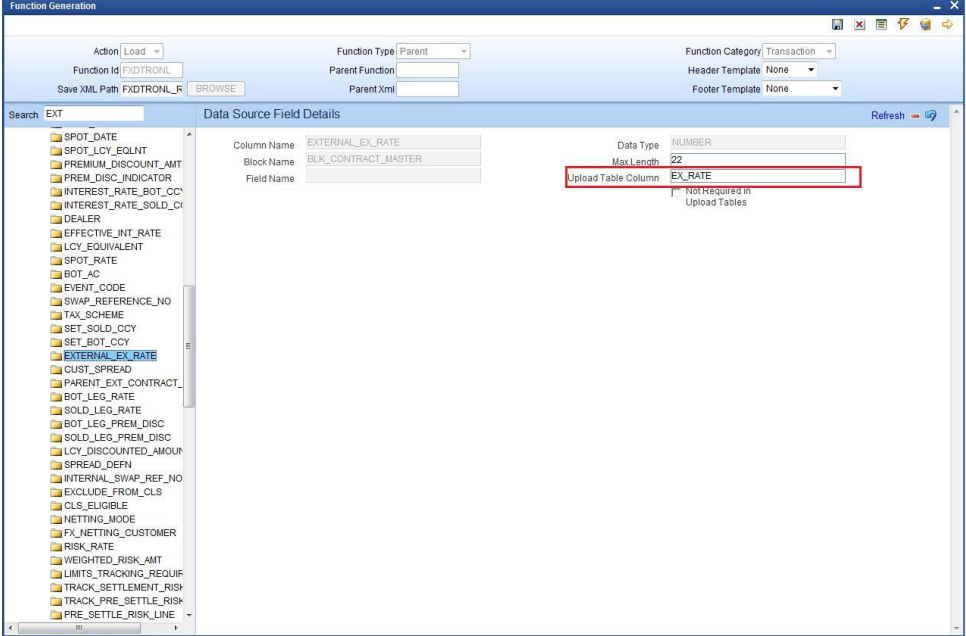
Task: Click folder icon of CLS_ELIGIBLE
Action: [x=56, y=505]
